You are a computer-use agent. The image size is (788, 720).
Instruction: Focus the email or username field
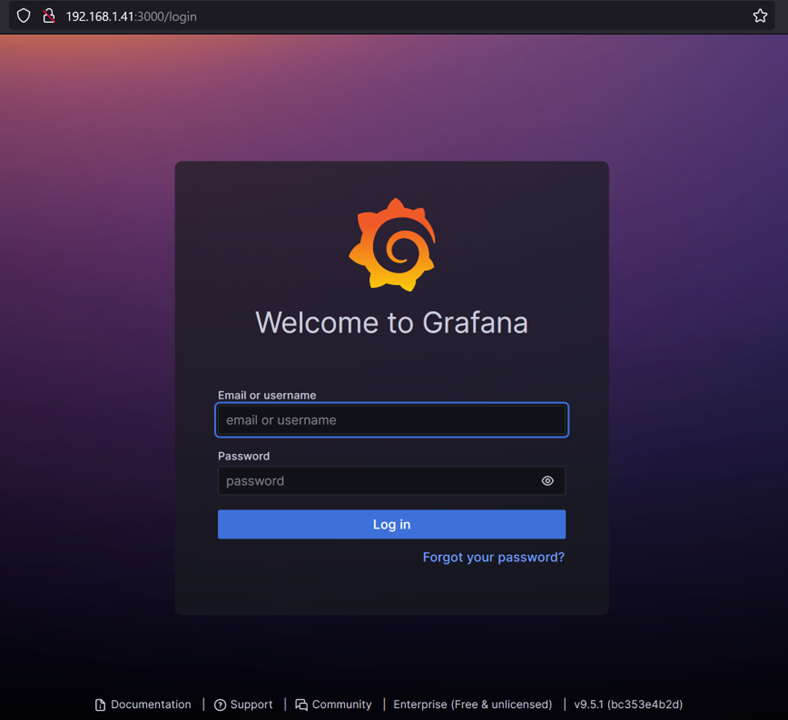click(392, 420)
